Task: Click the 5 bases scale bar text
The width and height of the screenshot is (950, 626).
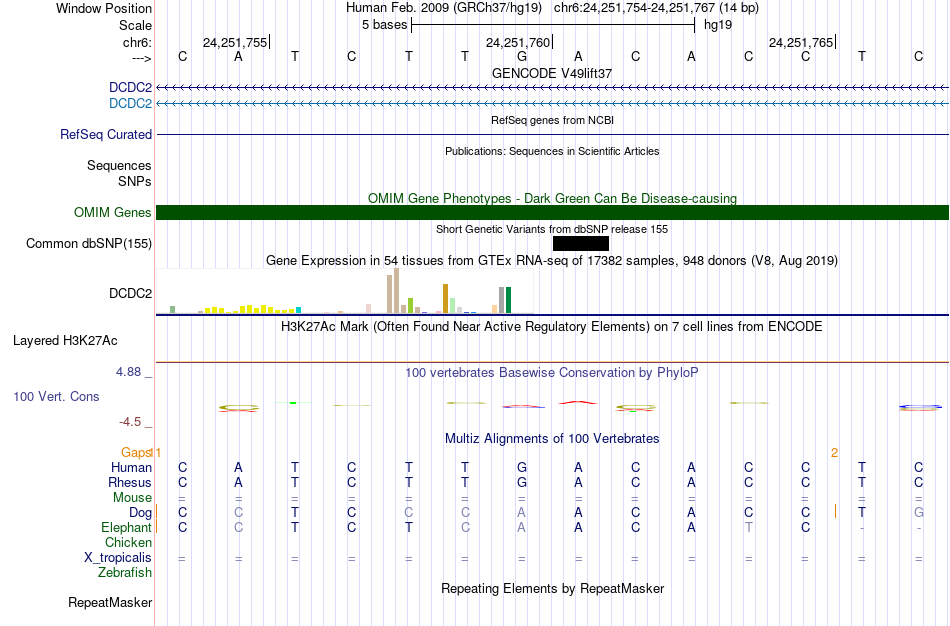Action: click(385, 25)
